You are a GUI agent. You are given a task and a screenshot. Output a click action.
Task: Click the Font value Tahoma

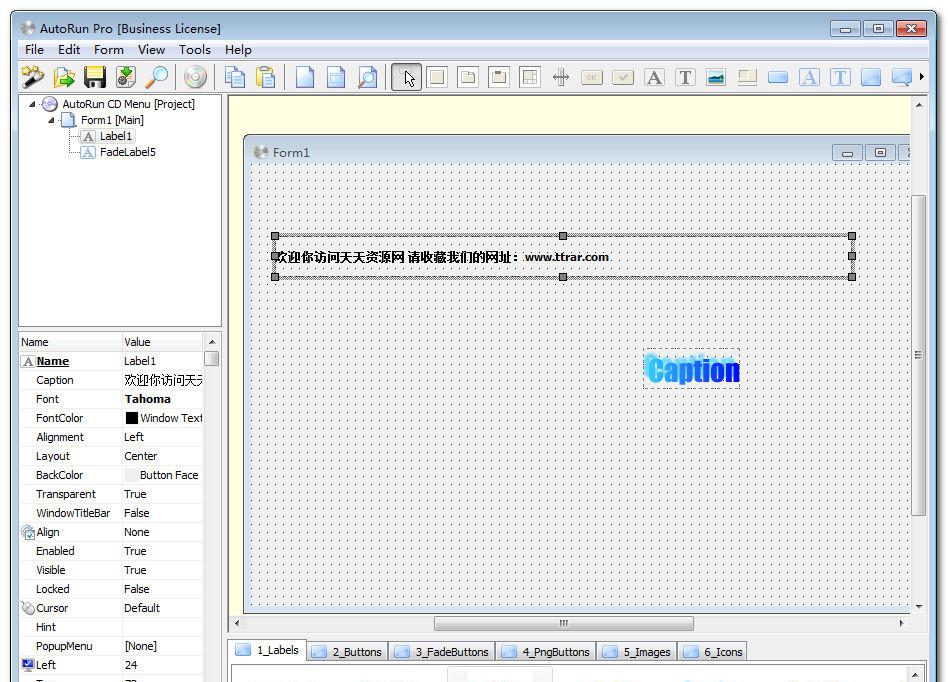163,399
